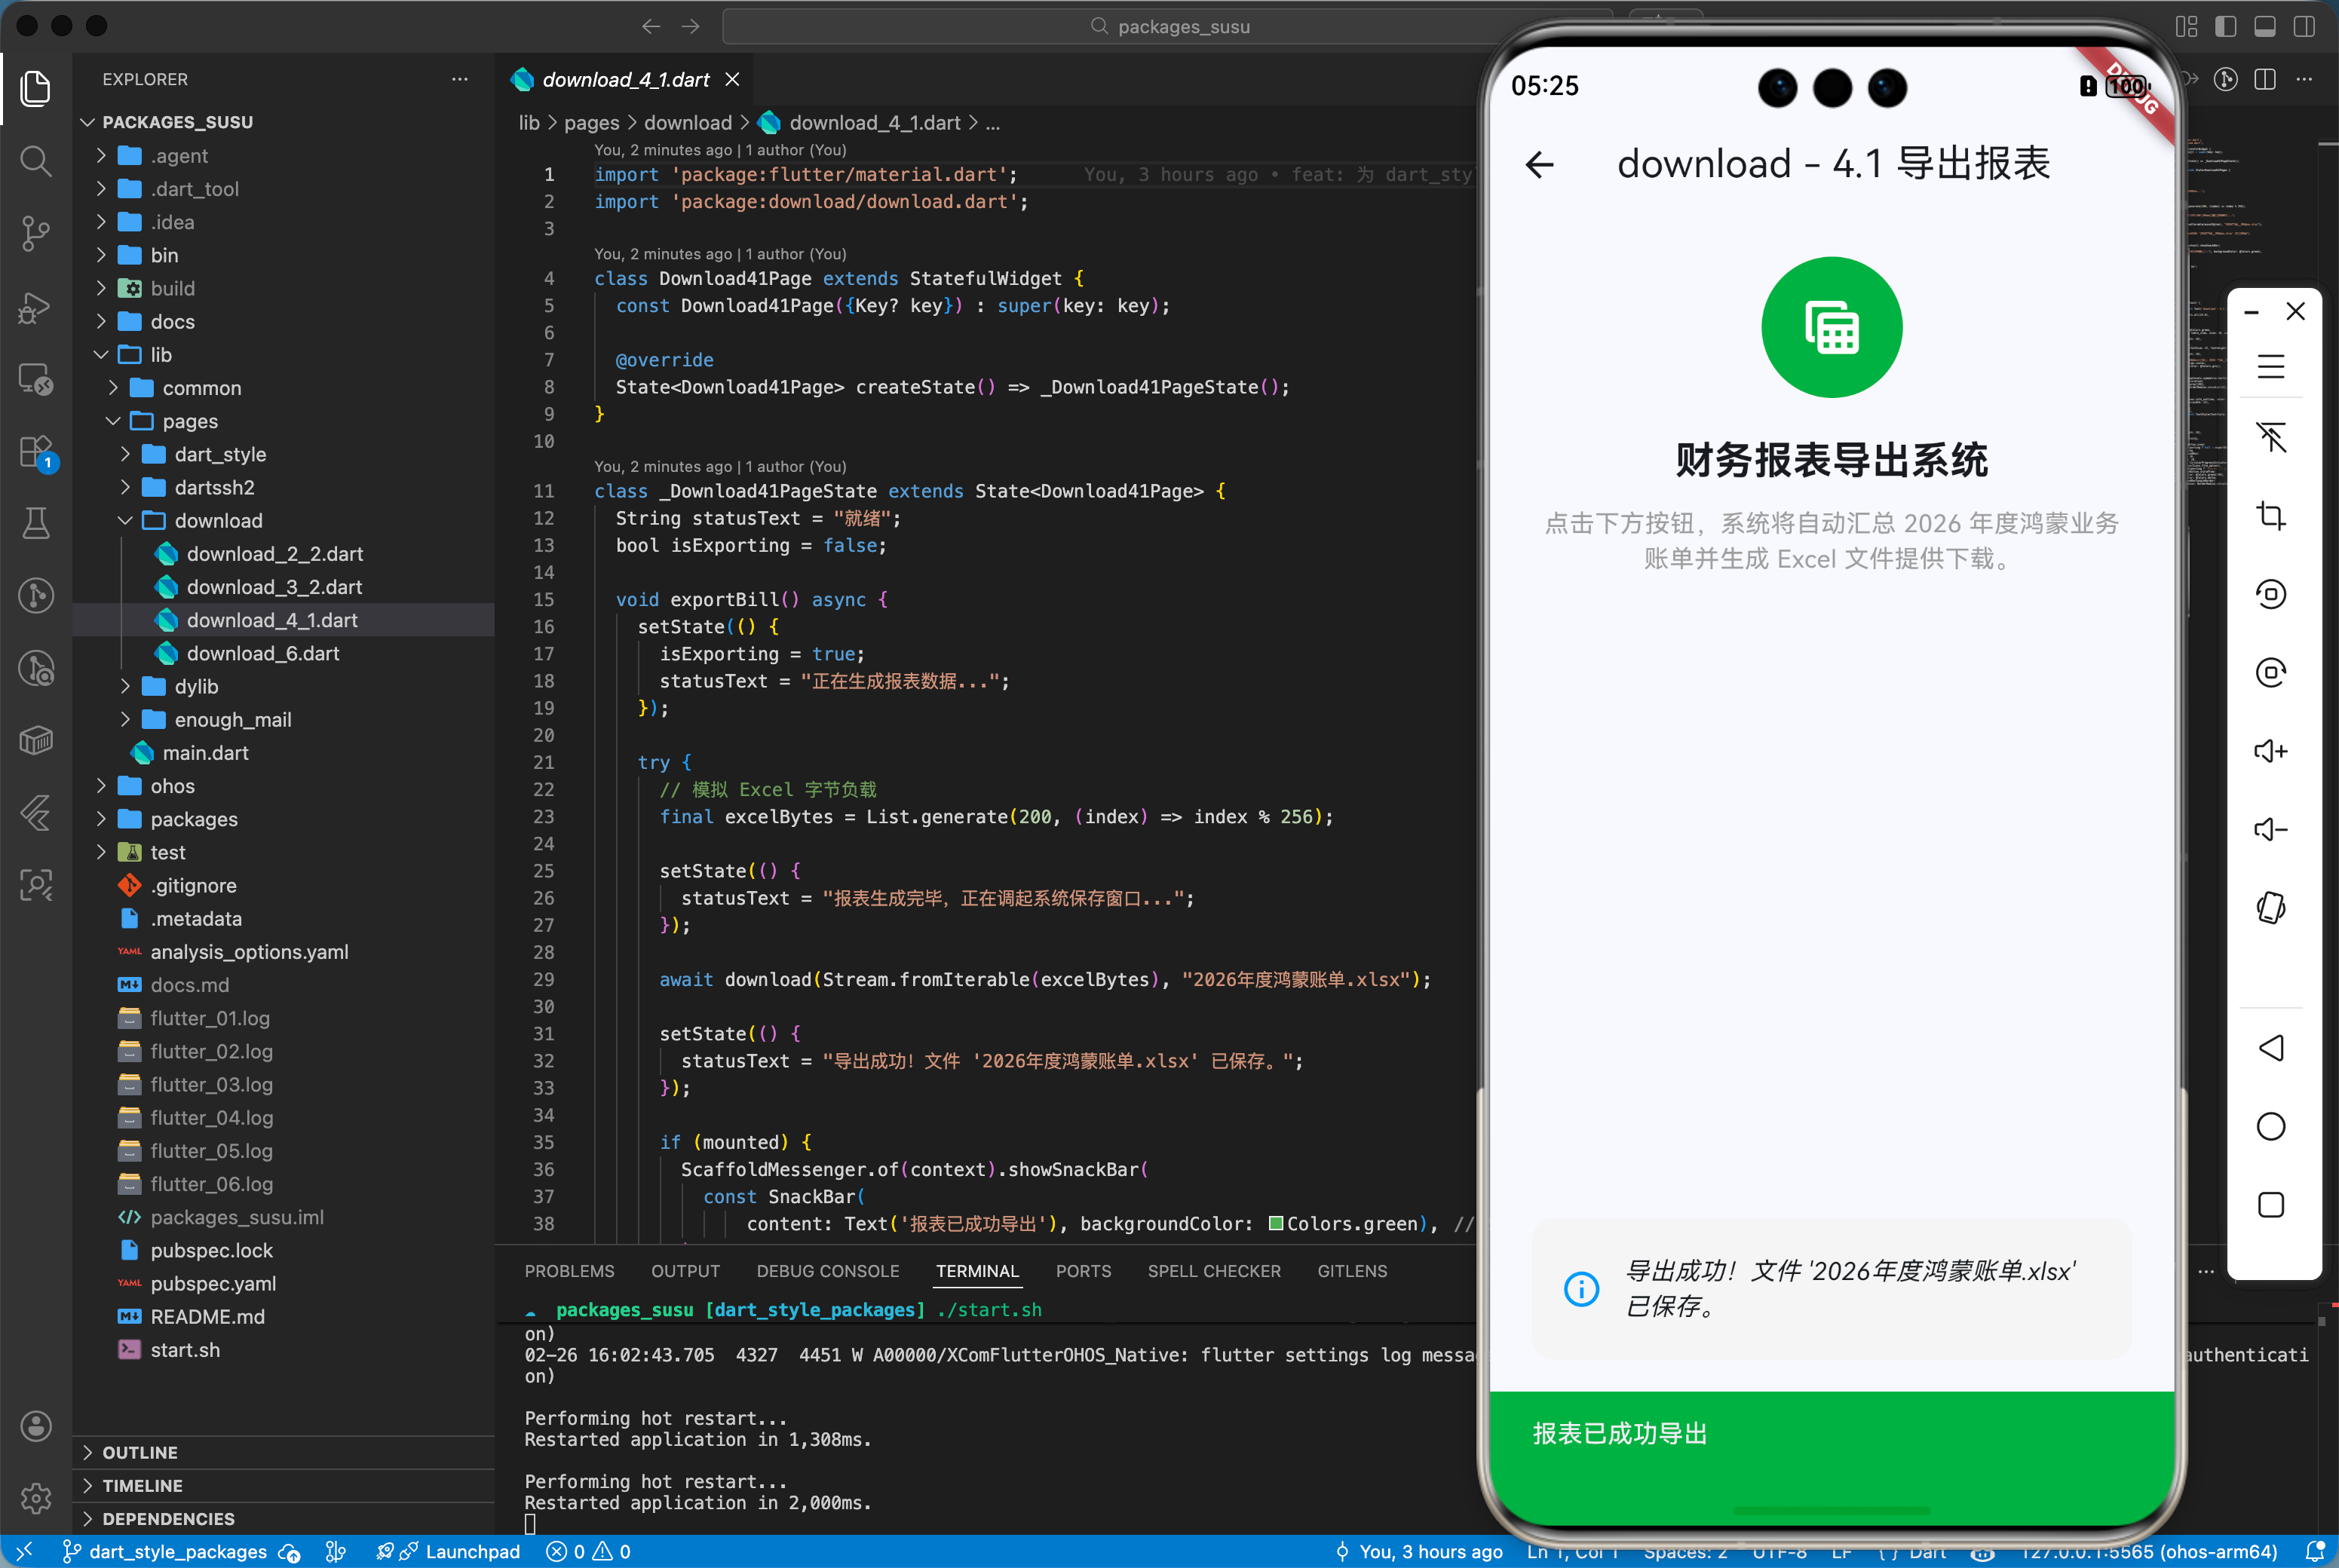
Task: Open the Search view in activity bar
Action: click(x=36, y=160)
